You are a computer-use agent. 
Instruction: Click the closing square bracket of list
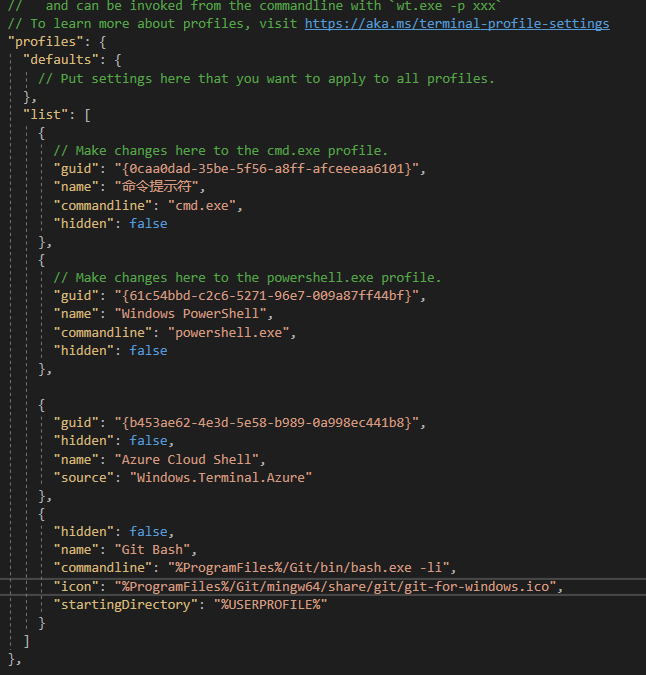(x=27, y=641)
